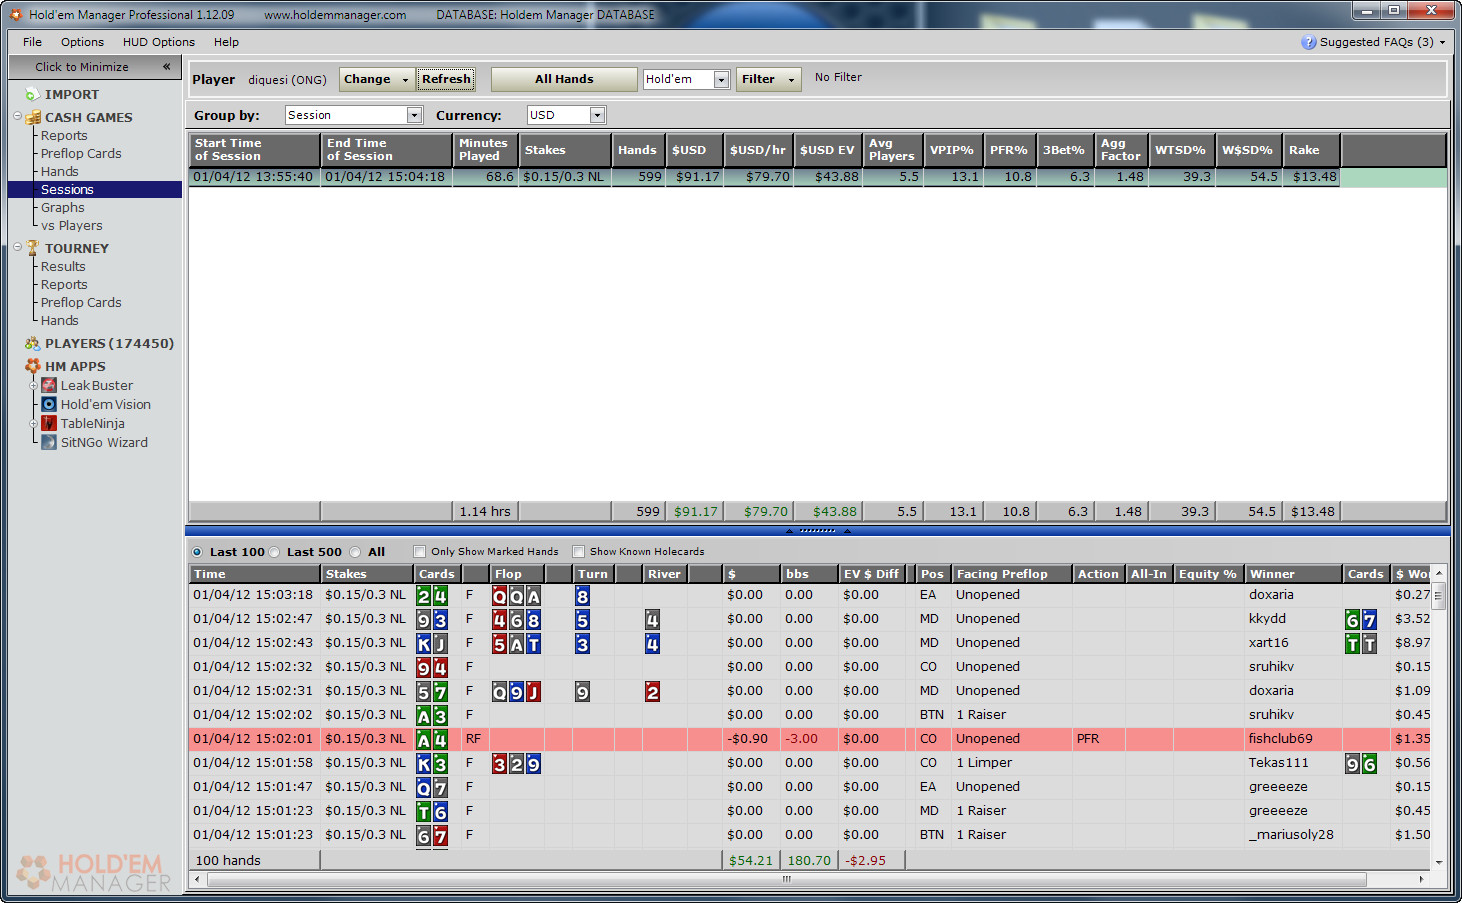This screenshot has height=903, width=1462.
Task: Click the PLAYERS group icon
Action: coord(32,343)
